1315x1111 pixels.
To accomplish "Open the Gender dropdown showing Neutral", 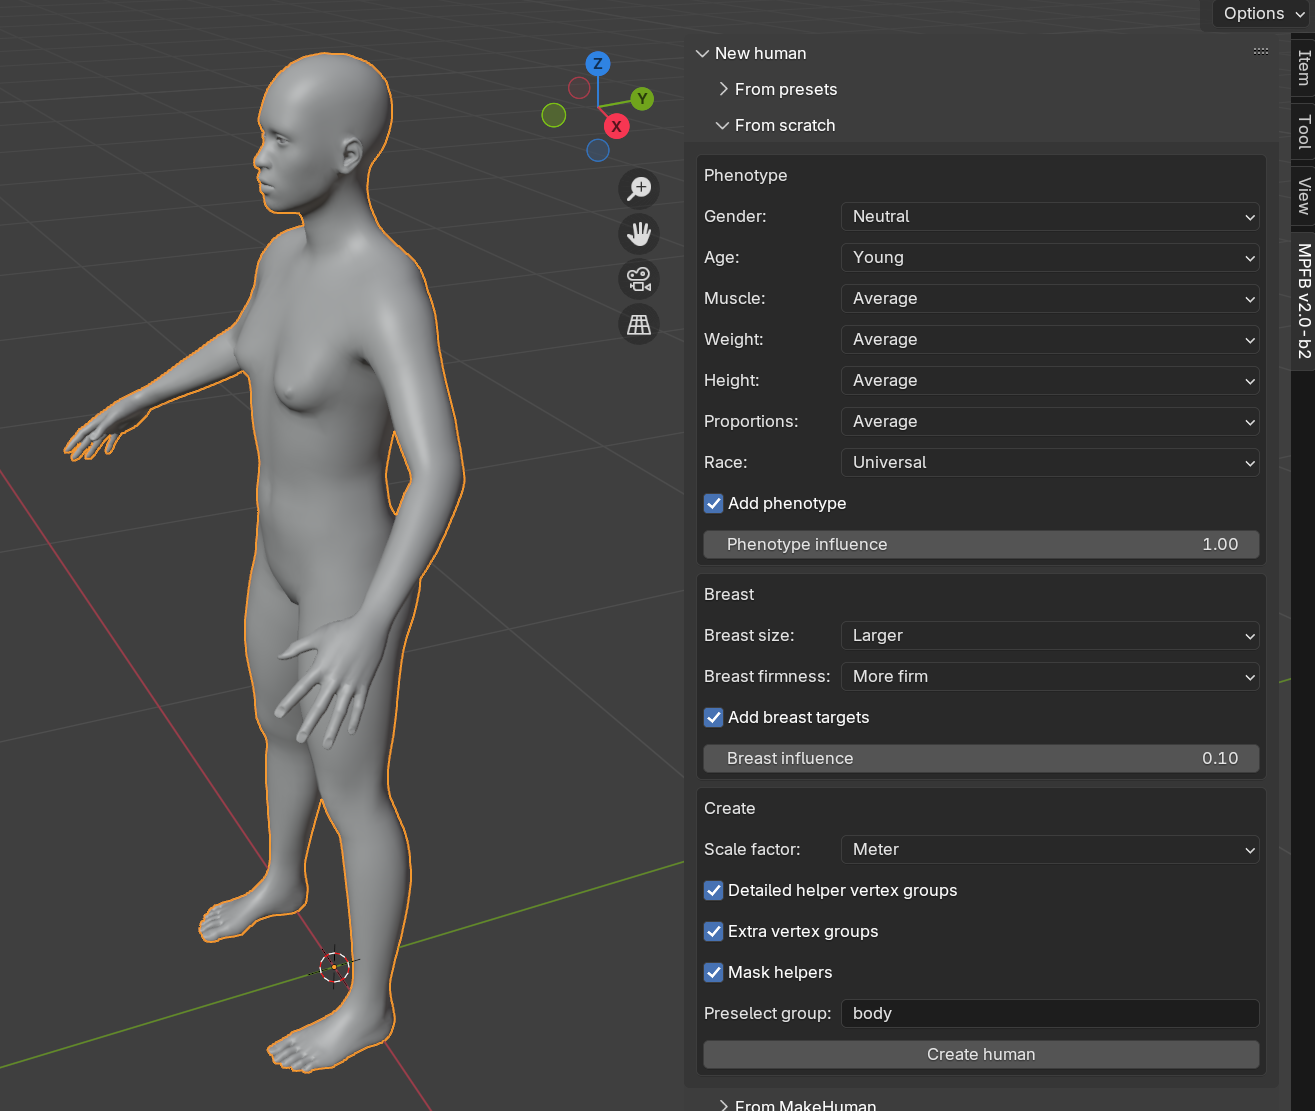I will click(x=1050, y=216).
